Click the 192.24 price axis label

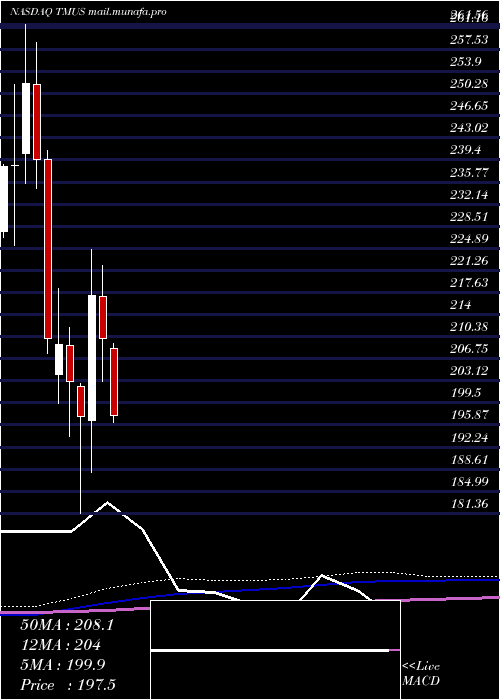469,438
